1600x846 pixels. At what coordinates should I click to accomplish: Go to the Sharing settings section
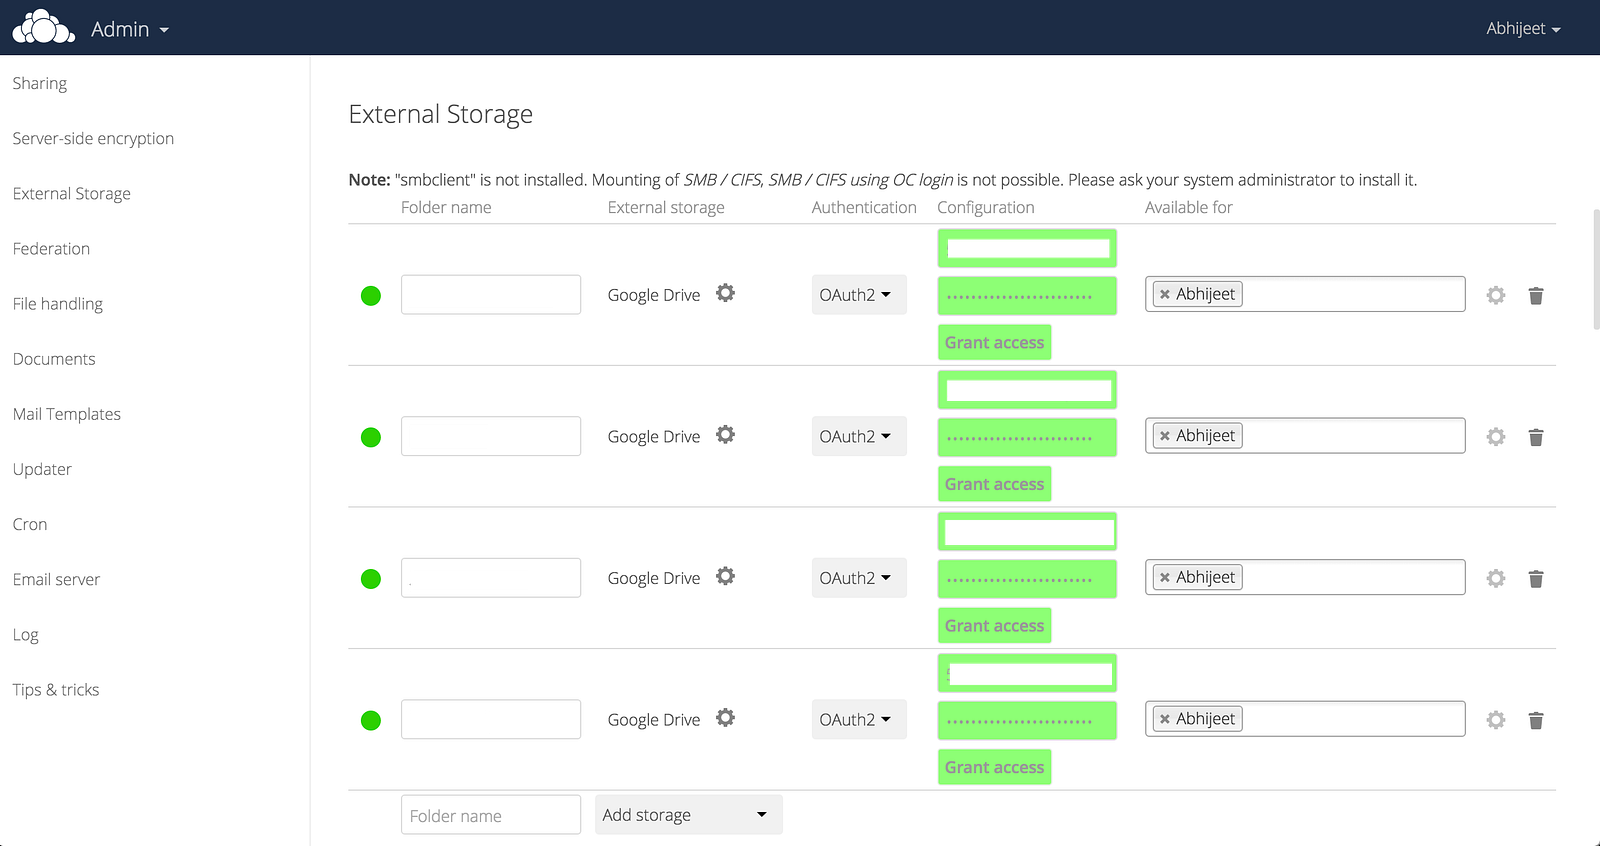coord(40,83)
